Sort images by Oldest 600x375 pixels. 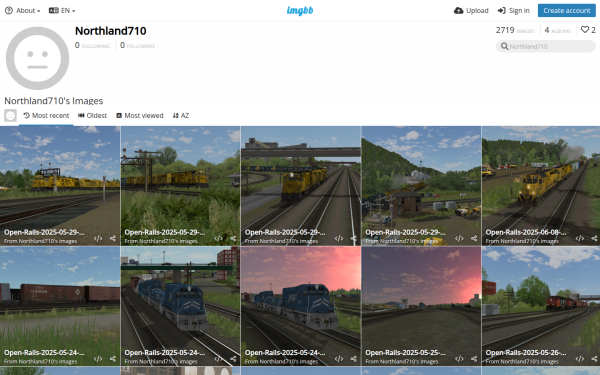coord(92,116)
